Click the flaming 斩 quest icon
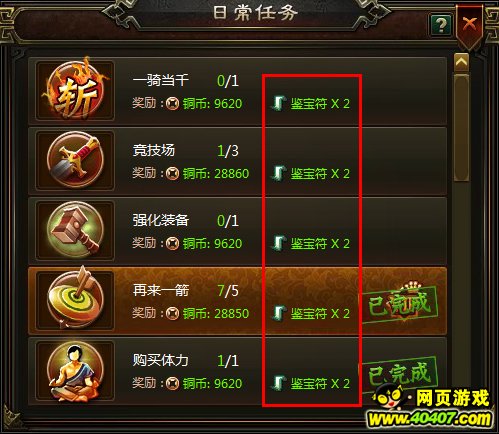Image resolution: width=499 pixels, height=434 pixels. click(x=75, y=90)
